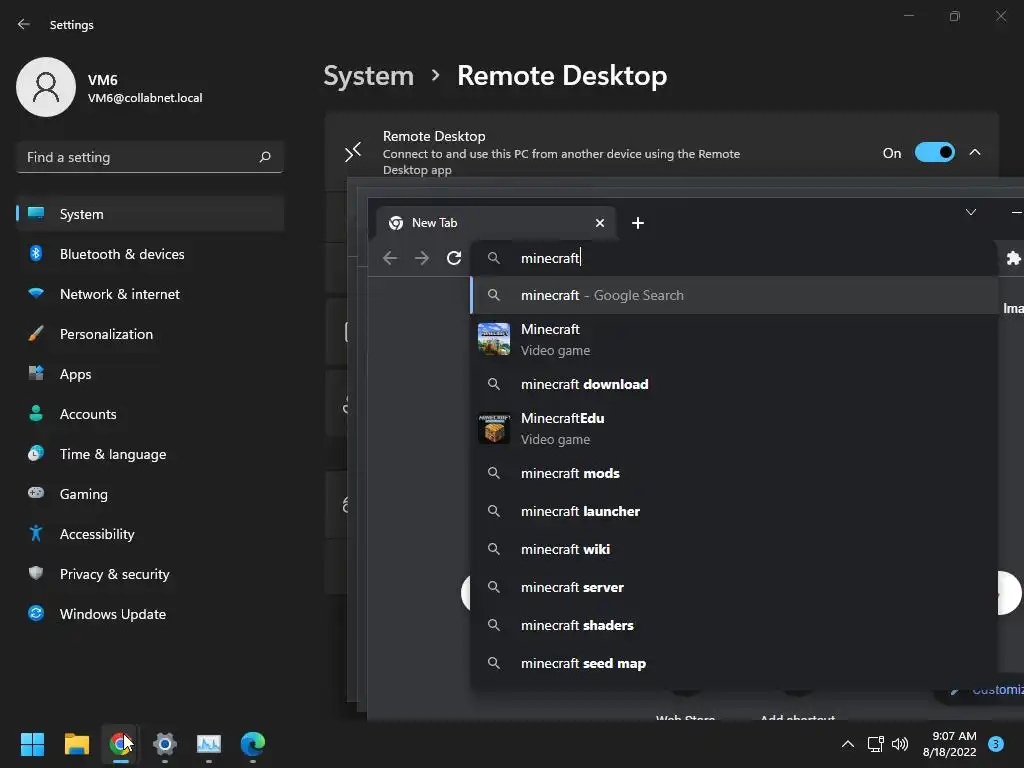Screen dimensions: 1024x768
Task: Select the minecraft wiki suggestion
Action: click(x=734, y=549)
